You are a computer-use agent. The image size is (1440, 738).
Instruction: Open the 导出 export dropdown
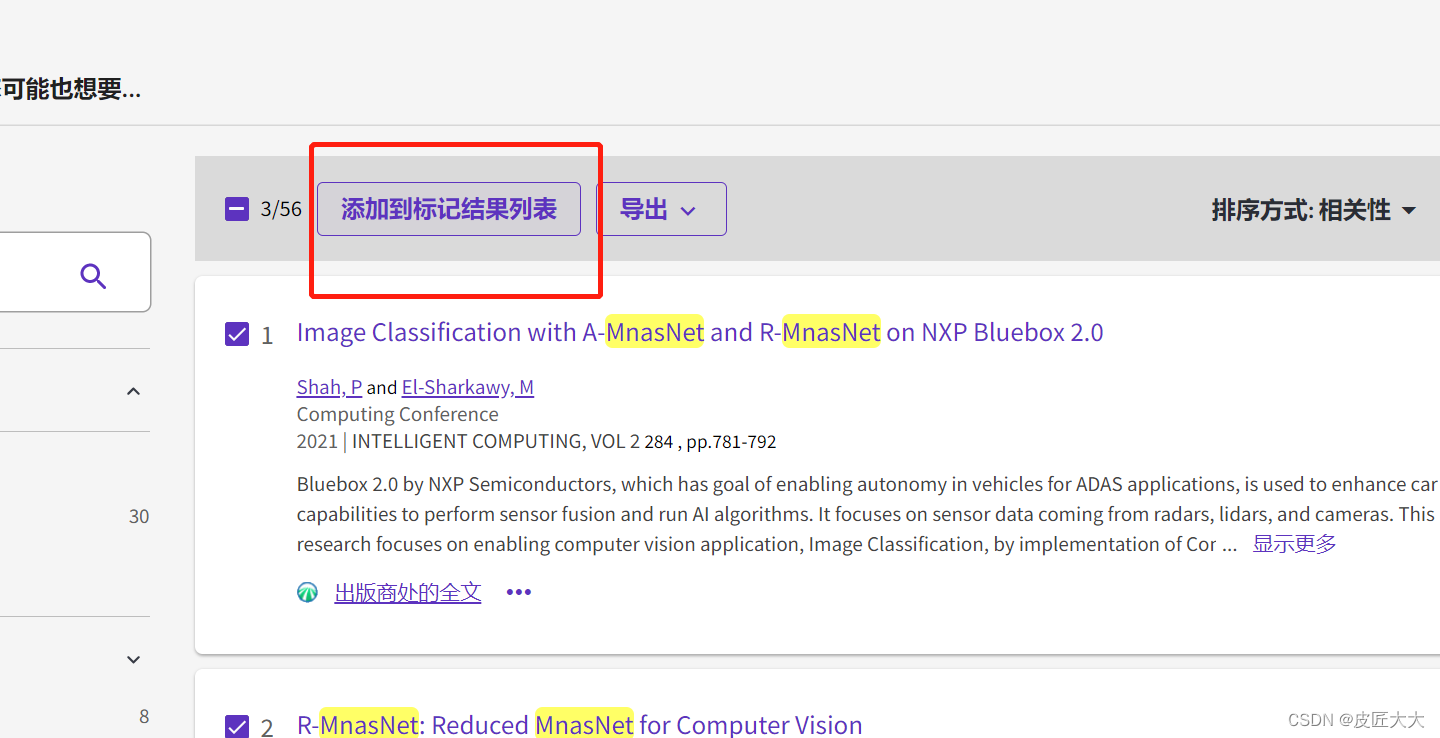click(x=661, y=208)
